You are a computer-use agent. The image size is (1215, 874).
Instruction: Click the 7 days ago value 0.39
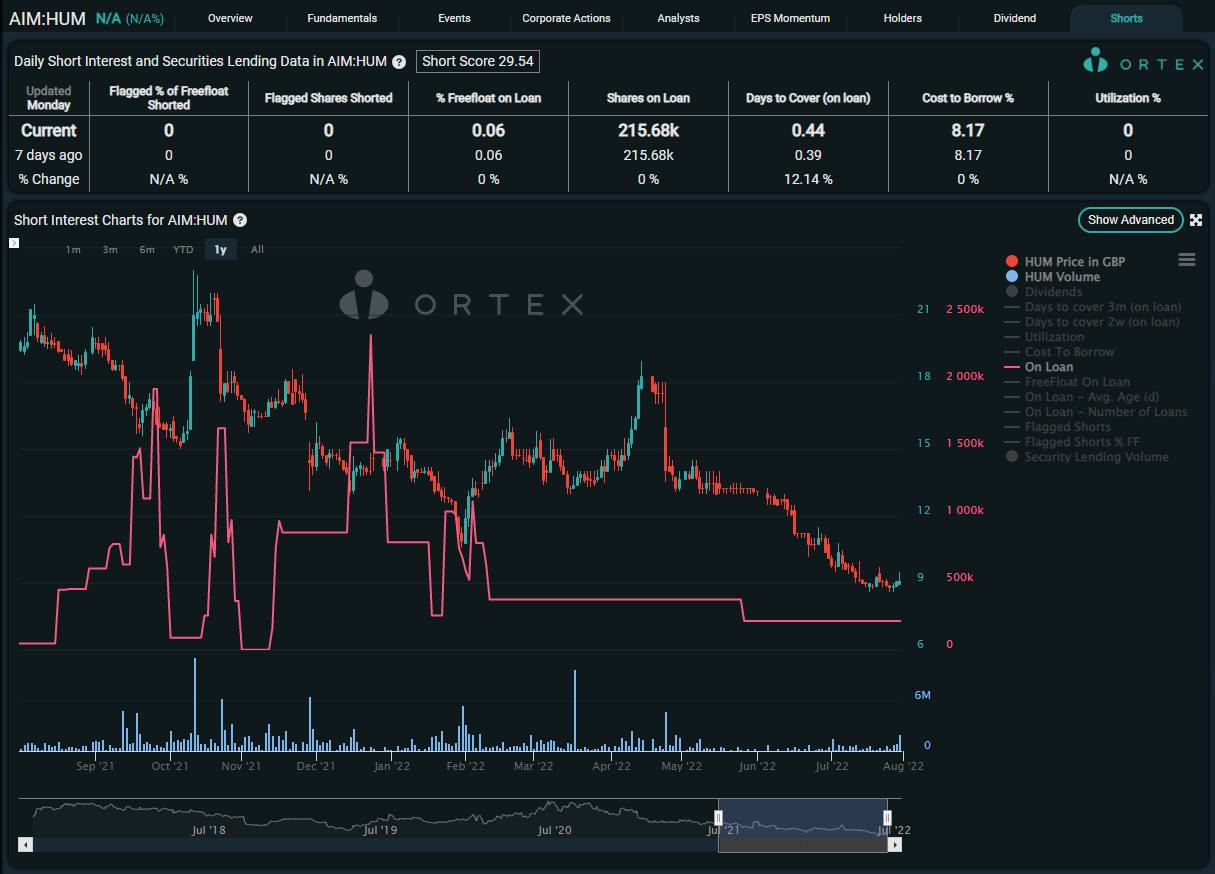click(808, 155)
